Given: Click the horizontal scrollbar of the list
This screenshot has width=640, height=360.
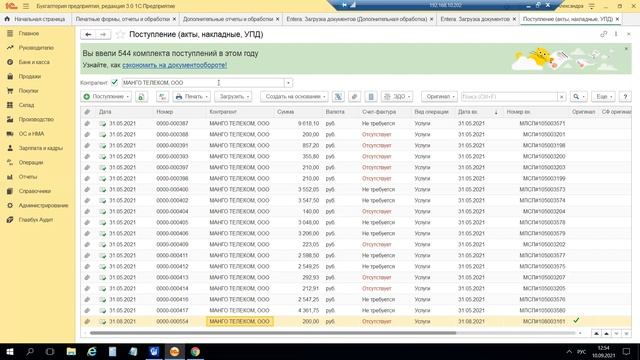Looking at the screenshot, I should point(273,333).
